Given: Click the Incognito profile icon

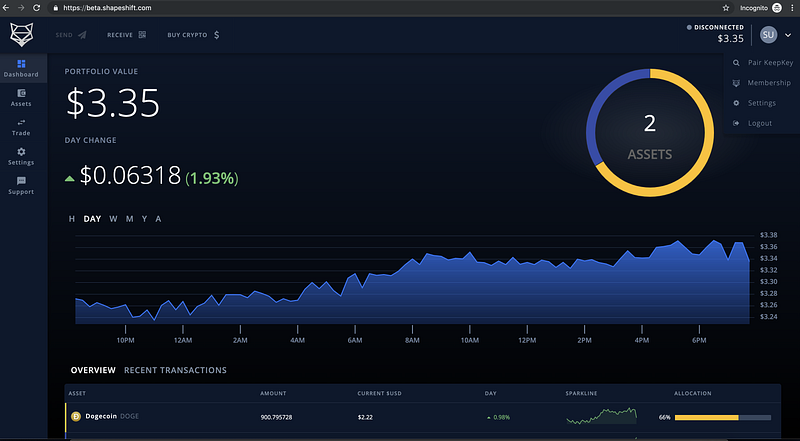Looking at the screenshot, I should tap(777, 8).
